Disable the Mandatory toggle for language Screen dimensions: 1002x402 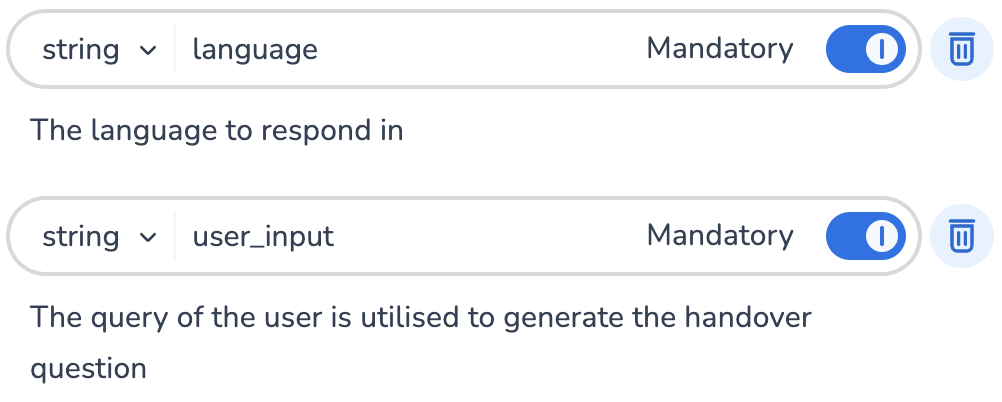pyautogui.click(x=865, y=49)
